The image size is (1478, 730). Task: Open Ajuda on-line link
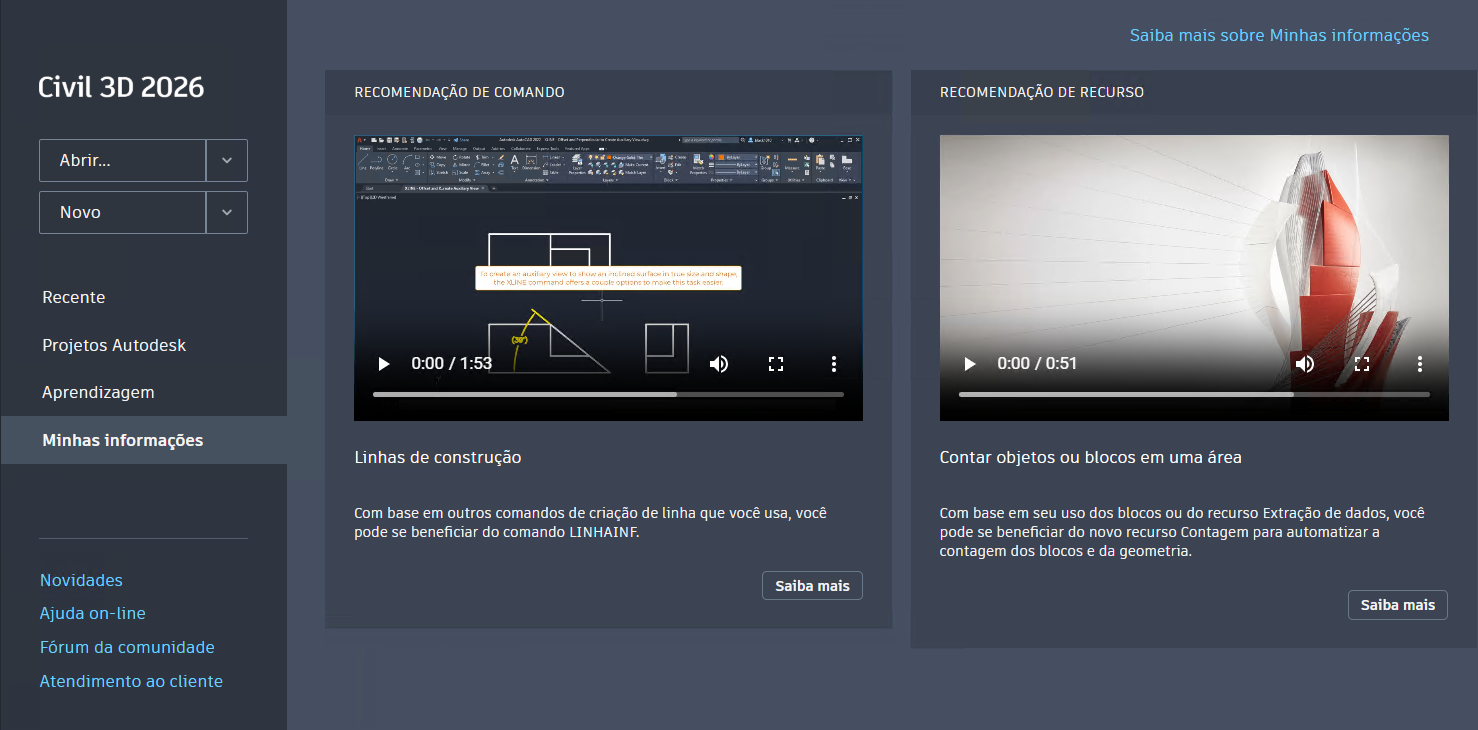(93, 613)
